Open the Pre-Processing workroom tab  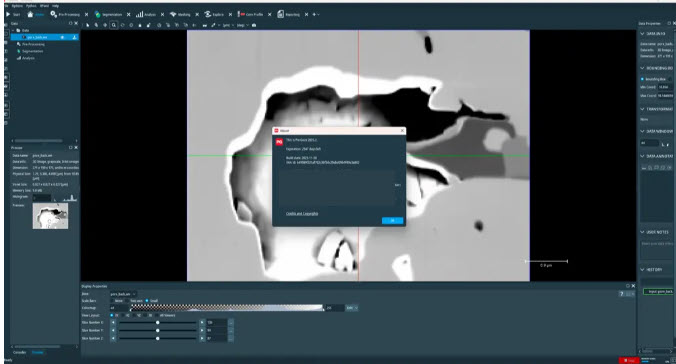[x=65, y=15]
